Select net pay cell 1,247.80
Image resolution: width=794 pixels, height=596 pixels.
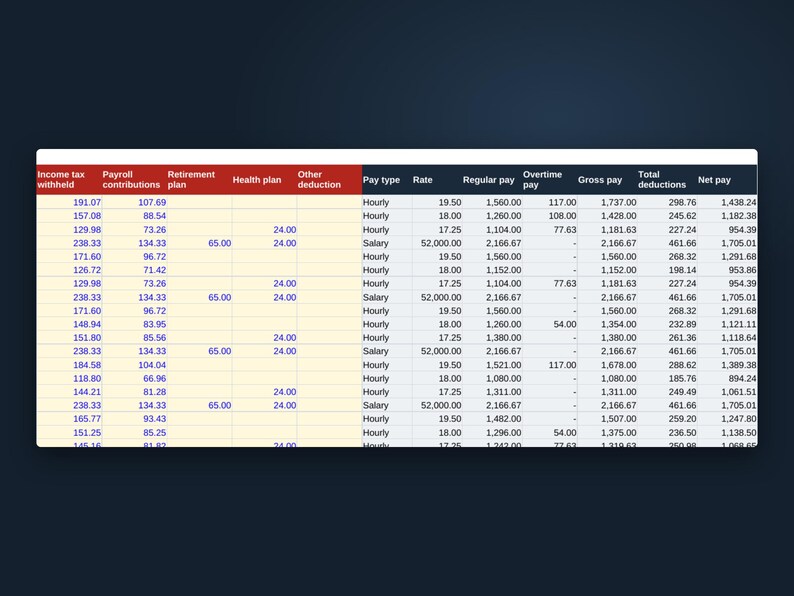click(x=727, y=419)
